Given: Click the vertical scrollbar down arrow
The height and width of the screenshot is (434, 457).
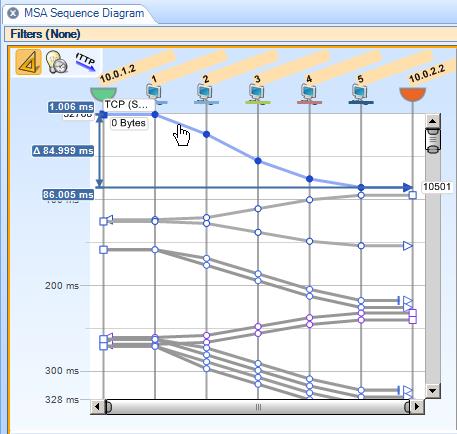Looking at the screenshot, I should 433,390.
